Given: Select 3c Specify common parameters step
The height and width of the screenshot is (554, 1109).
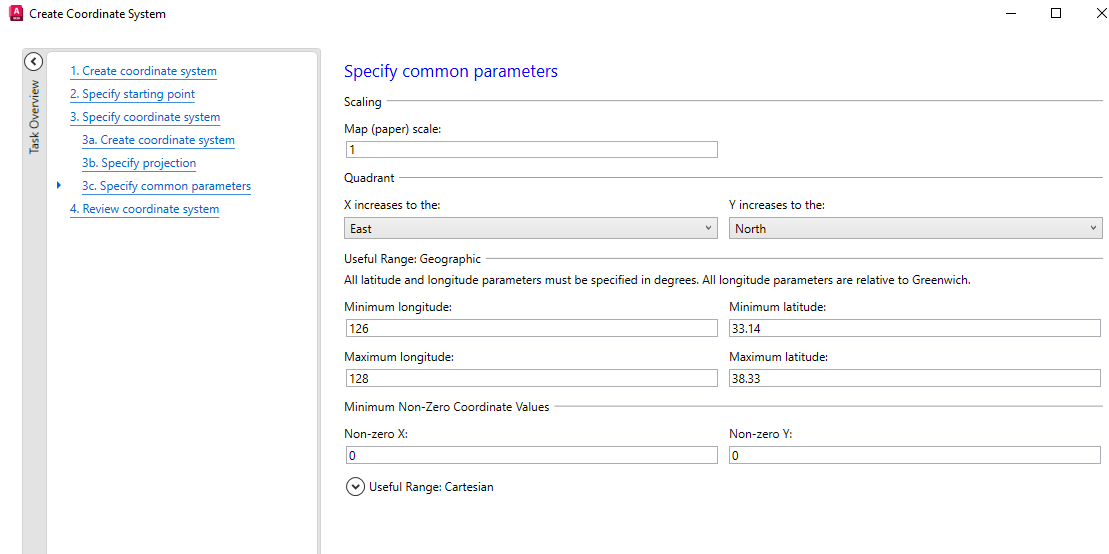Looking at the screenshot, I should pos(166,186).
